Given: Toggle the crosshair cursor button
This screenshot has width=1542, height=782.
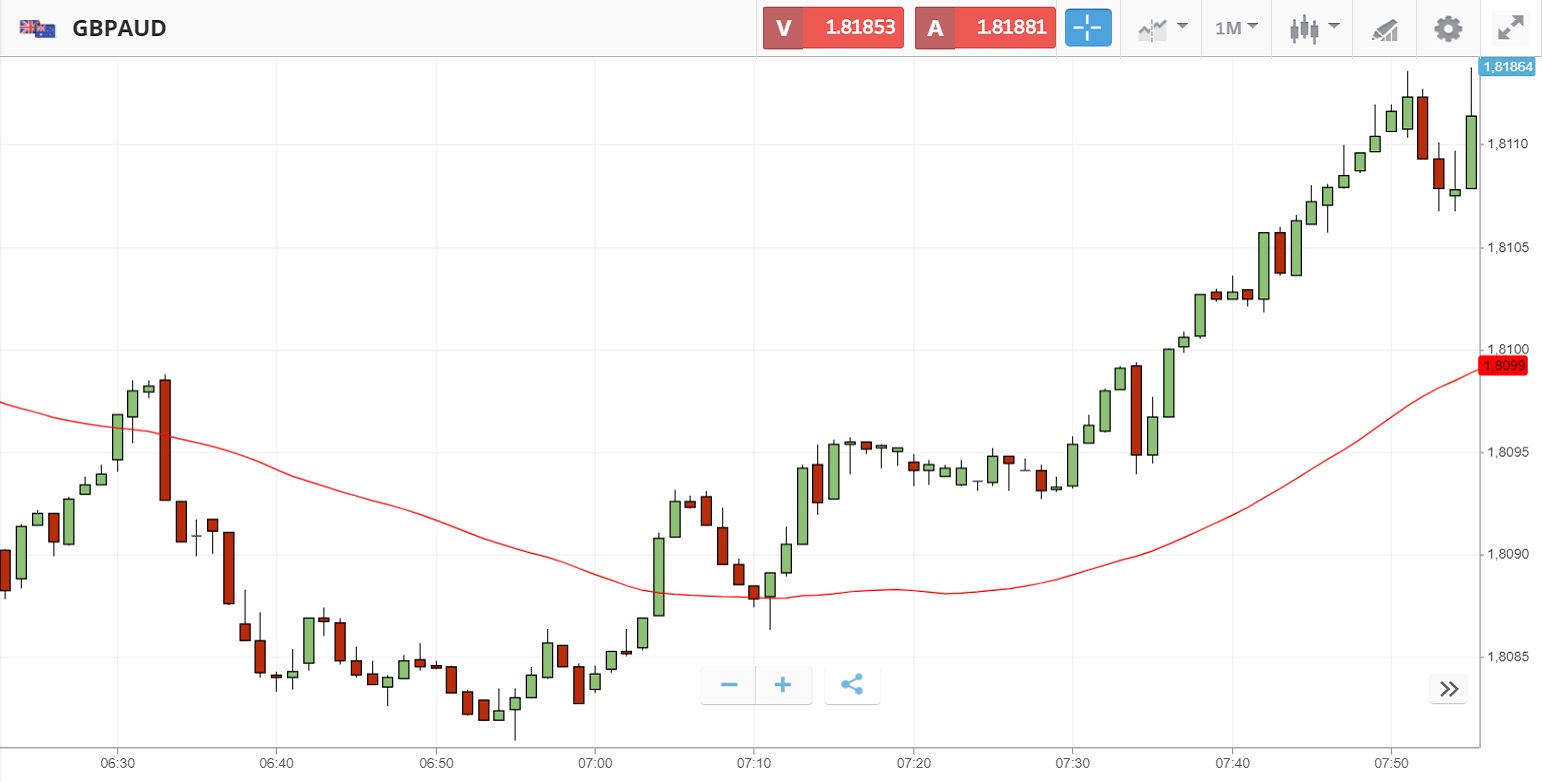Looking at the screenshot, I should [x=1088, y=28].
